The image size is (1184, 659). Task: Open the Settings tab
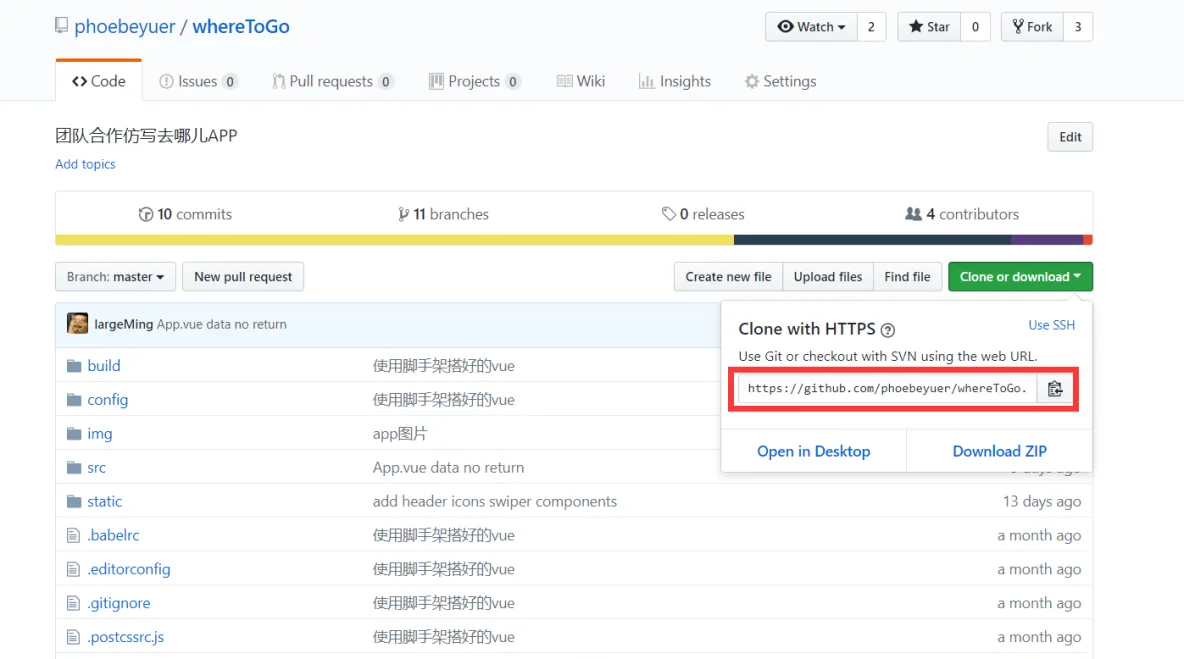[x=780, y=81]
